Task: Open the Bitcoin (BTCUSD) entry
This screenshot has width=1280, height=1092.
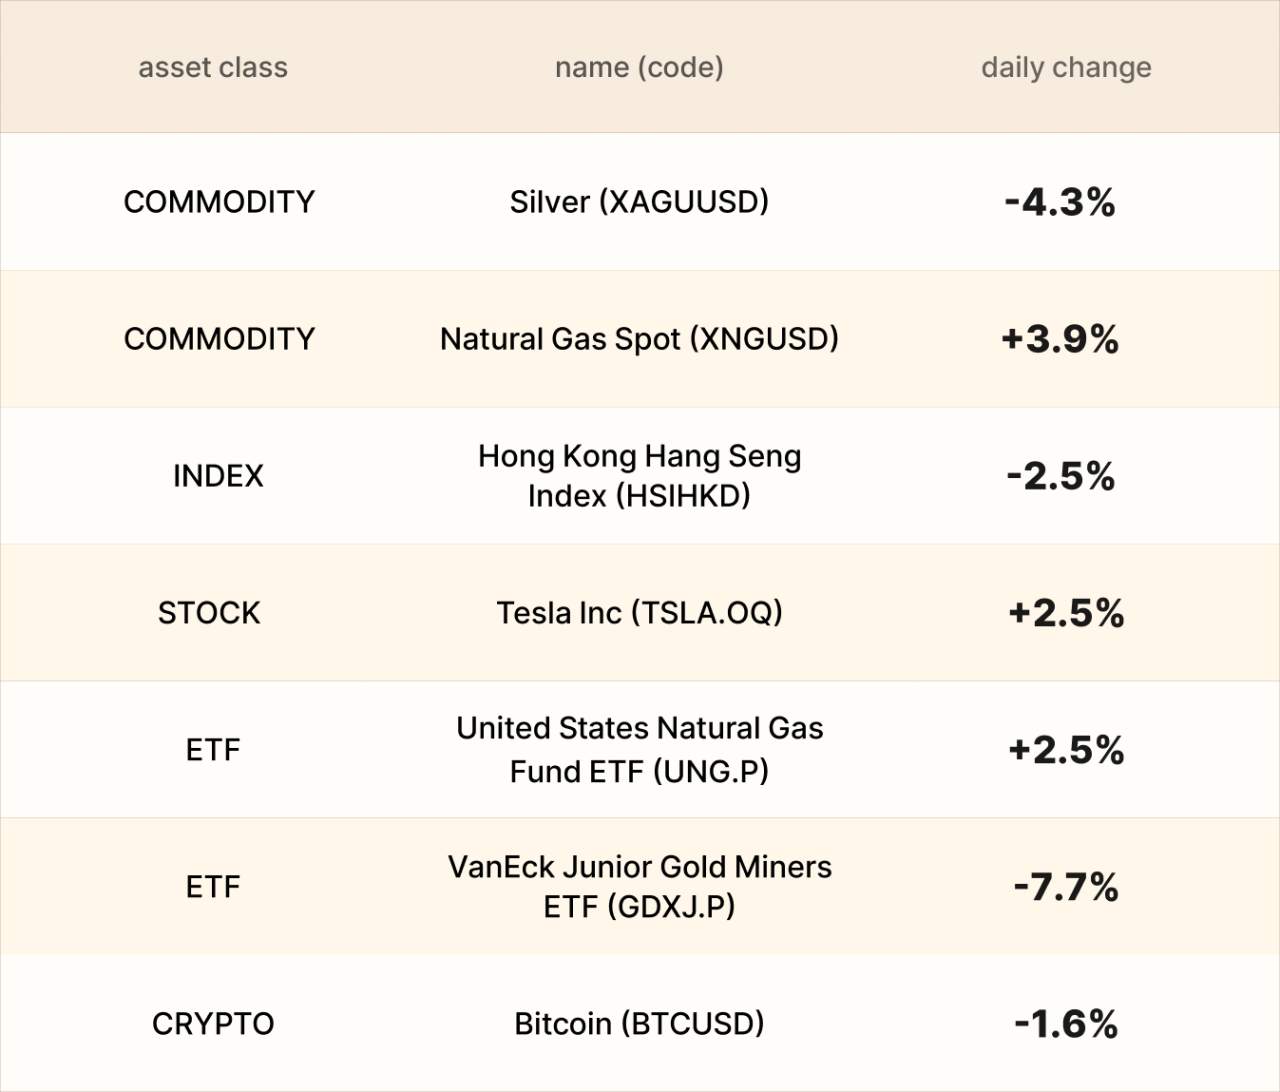Action: click(x=639, y=1024)
